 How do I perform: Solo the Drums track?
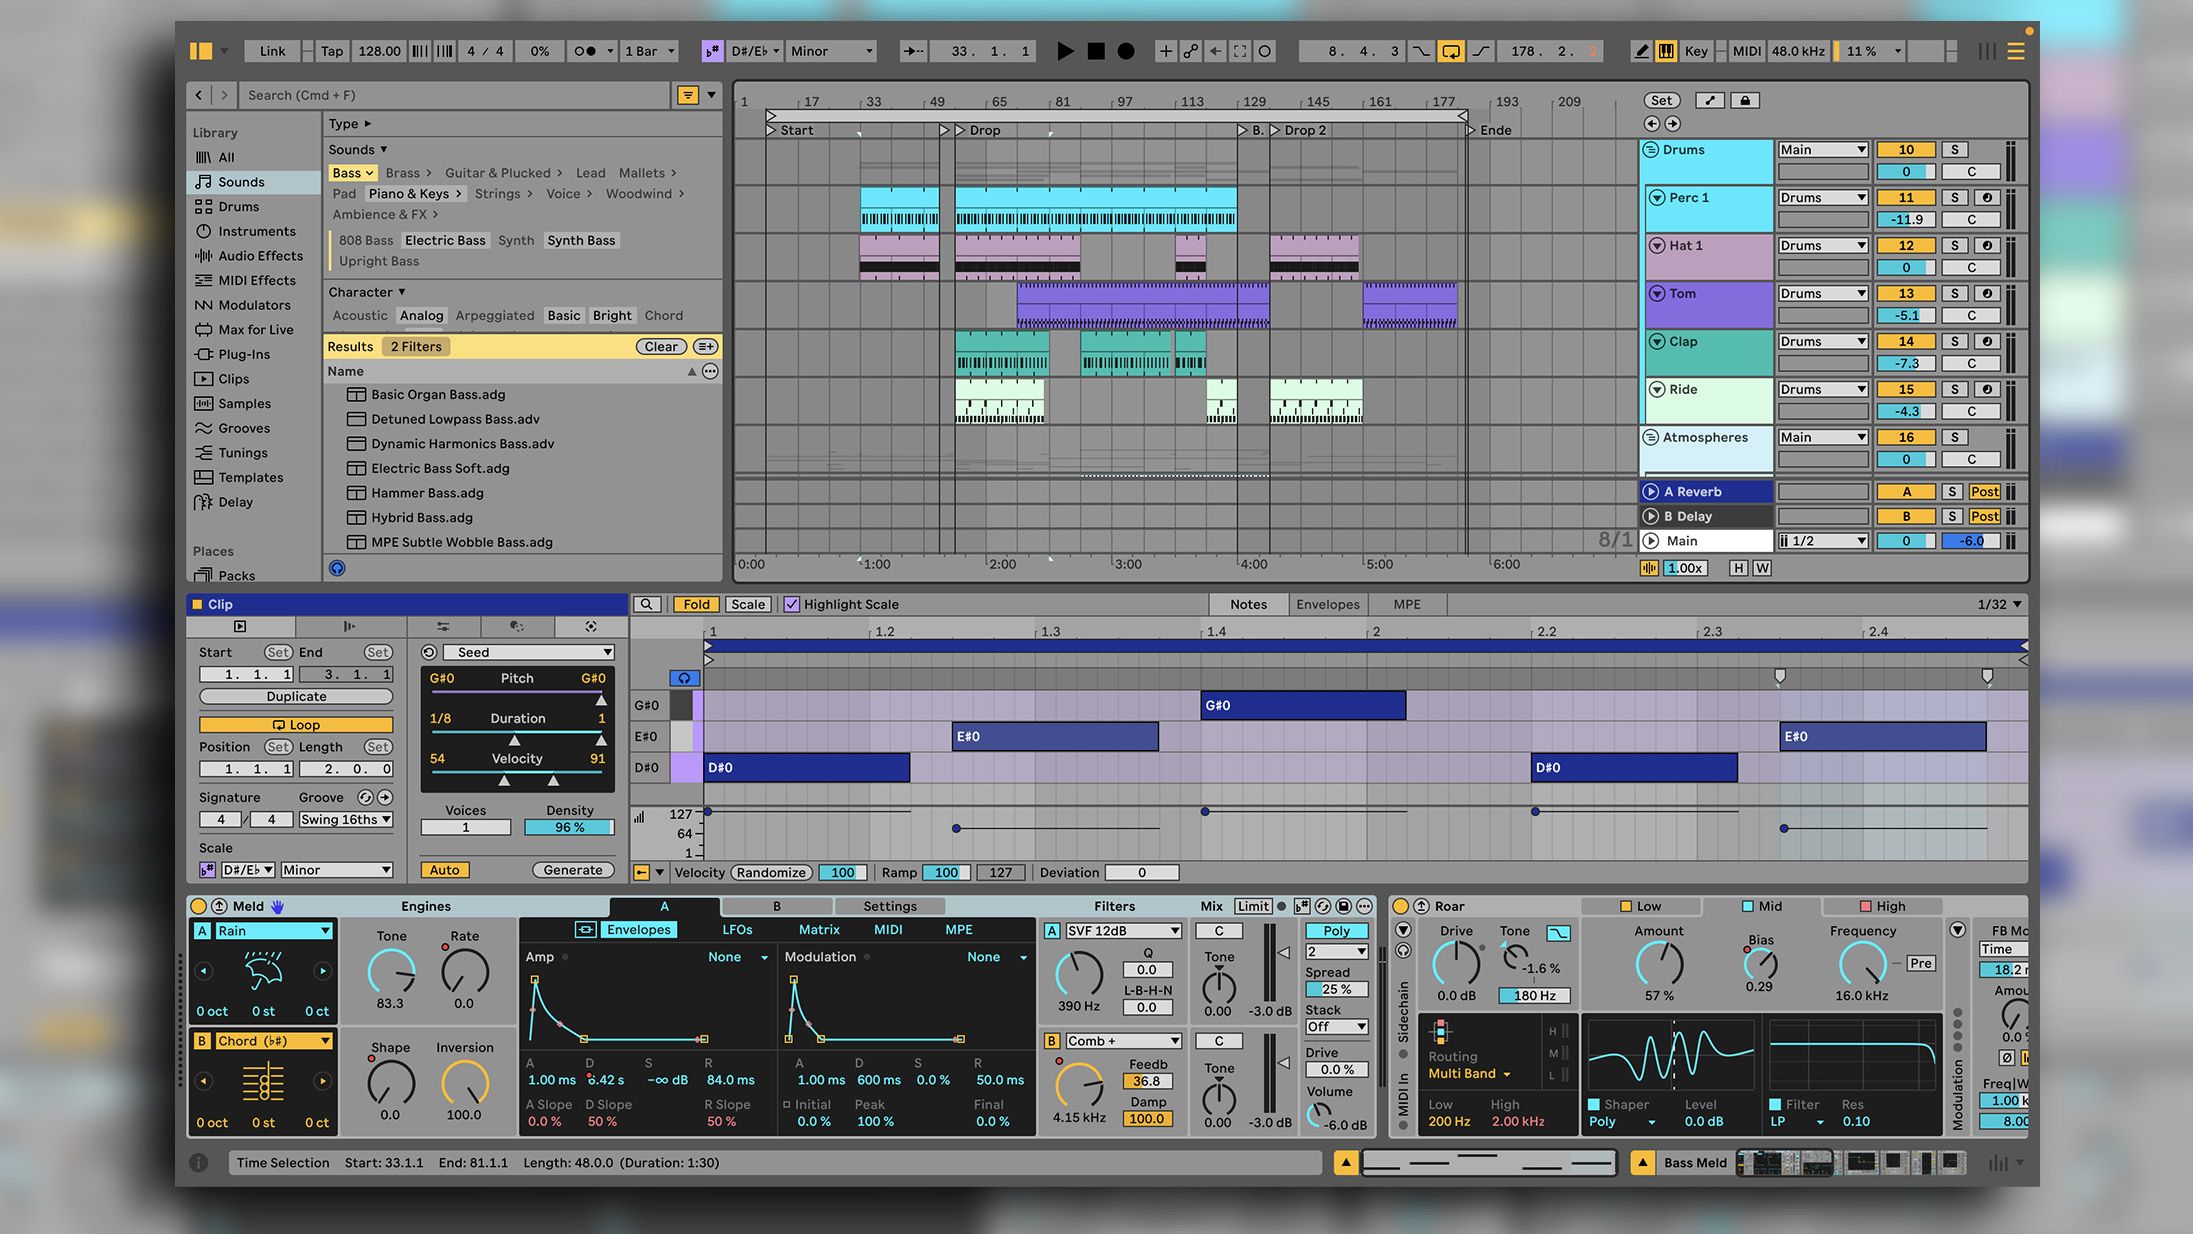(x=1954, y=150)
